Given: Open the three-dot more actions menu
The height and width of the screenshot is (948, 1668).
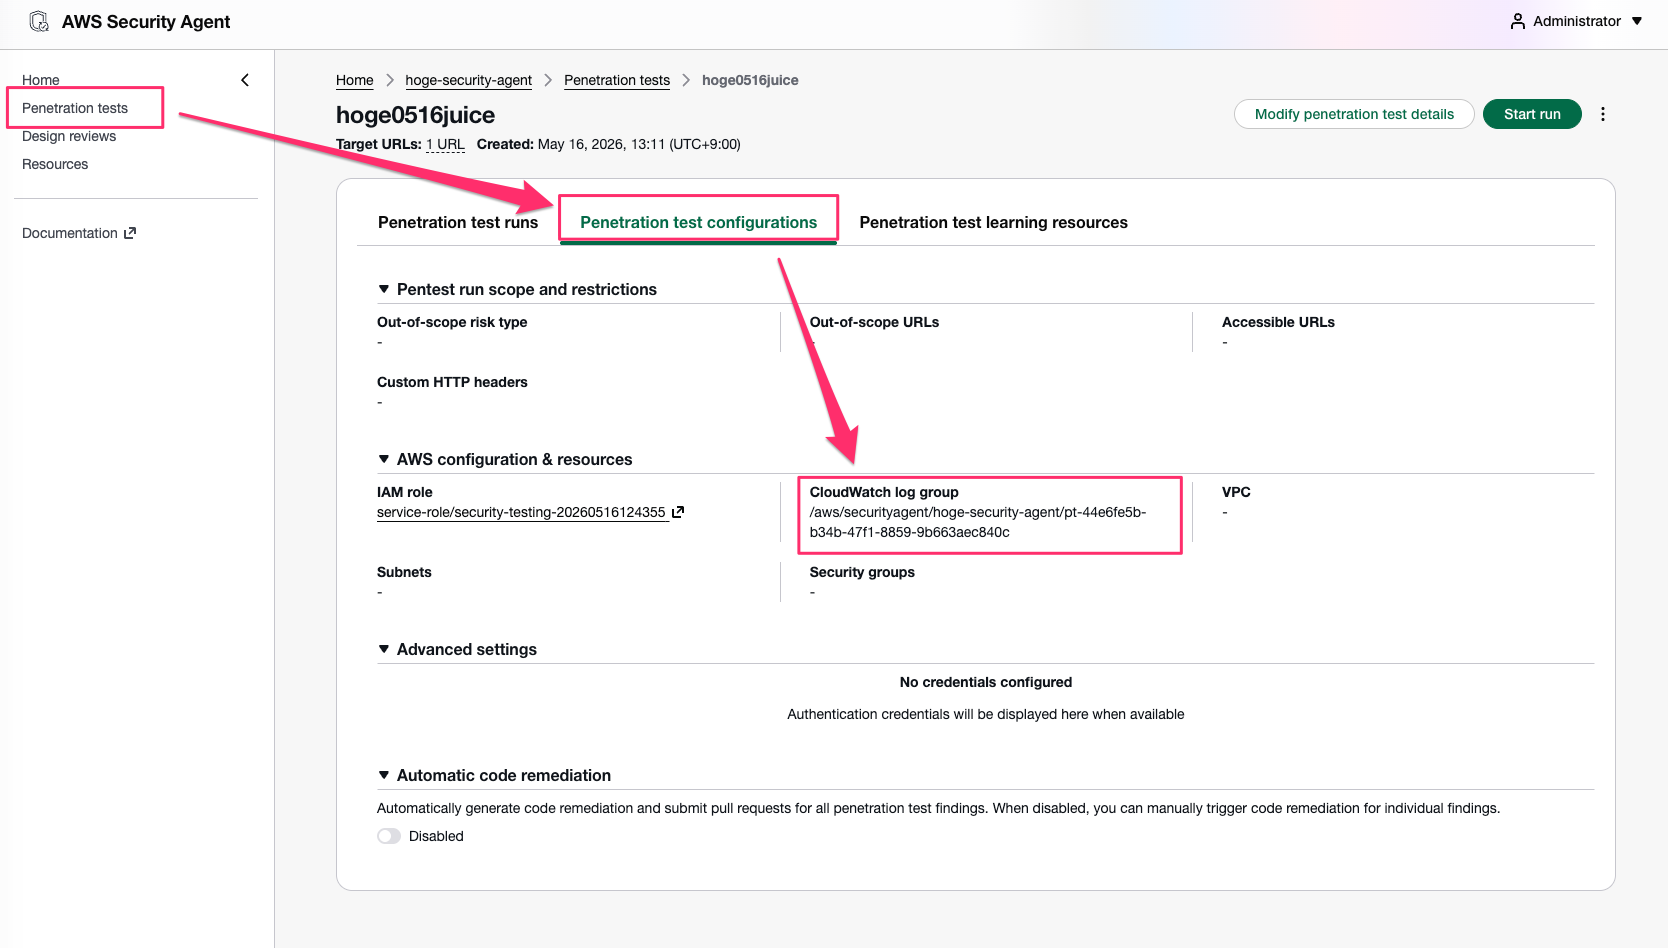Looking at the screenshot, I should point(1603,114).
